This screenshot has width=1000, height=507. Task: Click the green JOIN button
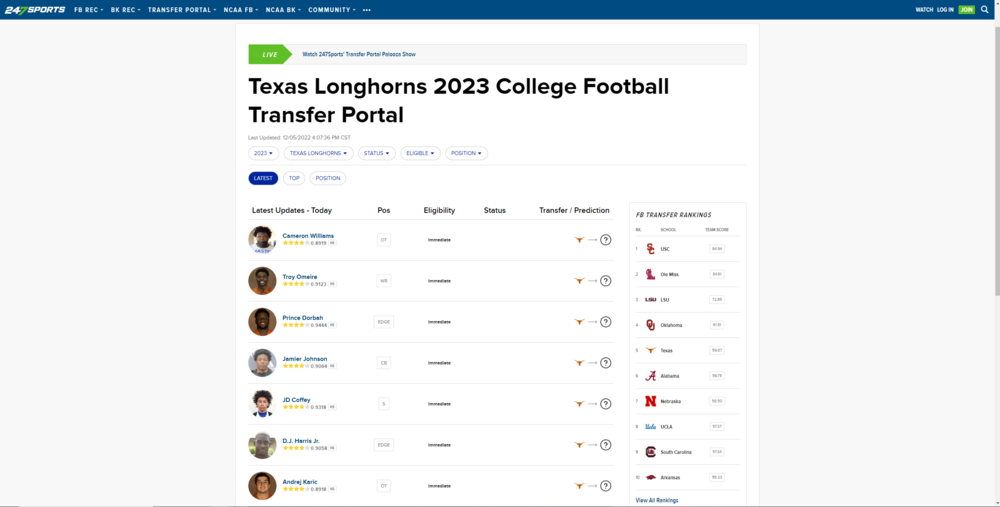click(966, 9)
